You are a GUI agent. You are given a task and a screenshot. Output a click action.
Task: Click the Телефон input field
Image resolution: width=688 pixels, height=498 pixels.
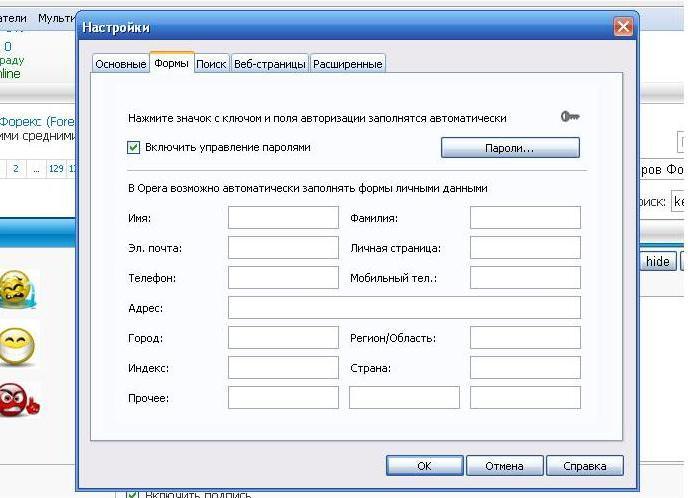283,278
